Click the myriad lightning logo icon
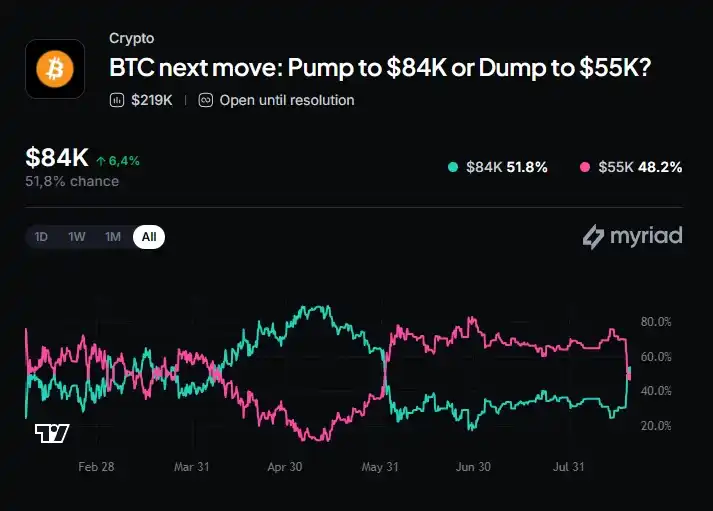 593,236
